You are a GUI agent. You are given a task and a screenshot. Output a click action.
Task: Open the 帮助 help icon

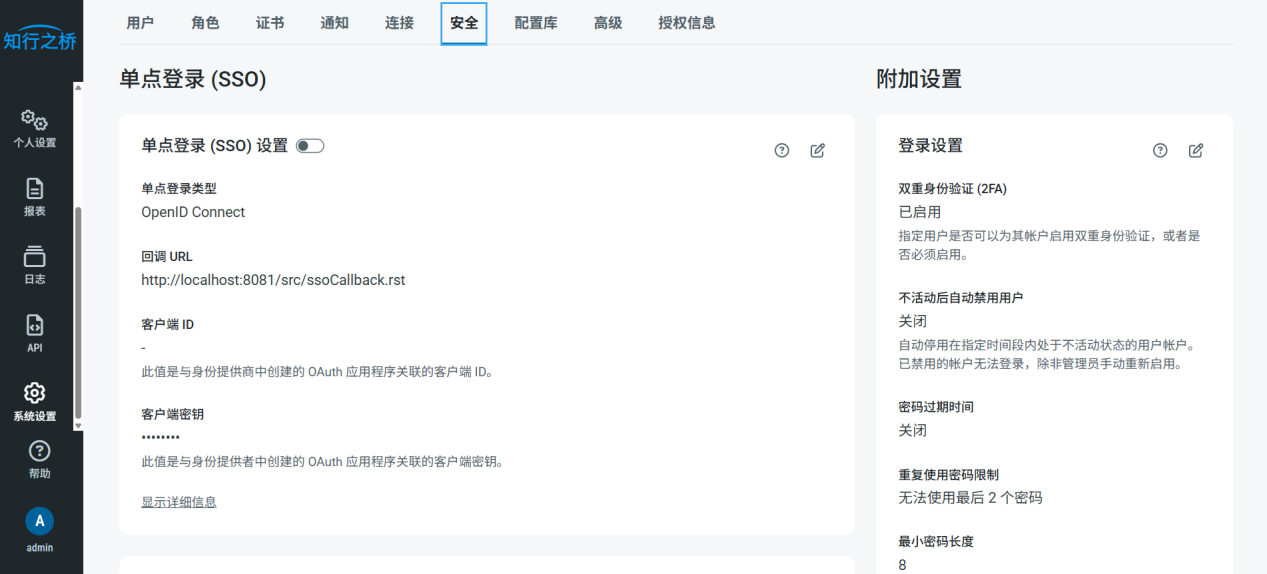point(39,459)
